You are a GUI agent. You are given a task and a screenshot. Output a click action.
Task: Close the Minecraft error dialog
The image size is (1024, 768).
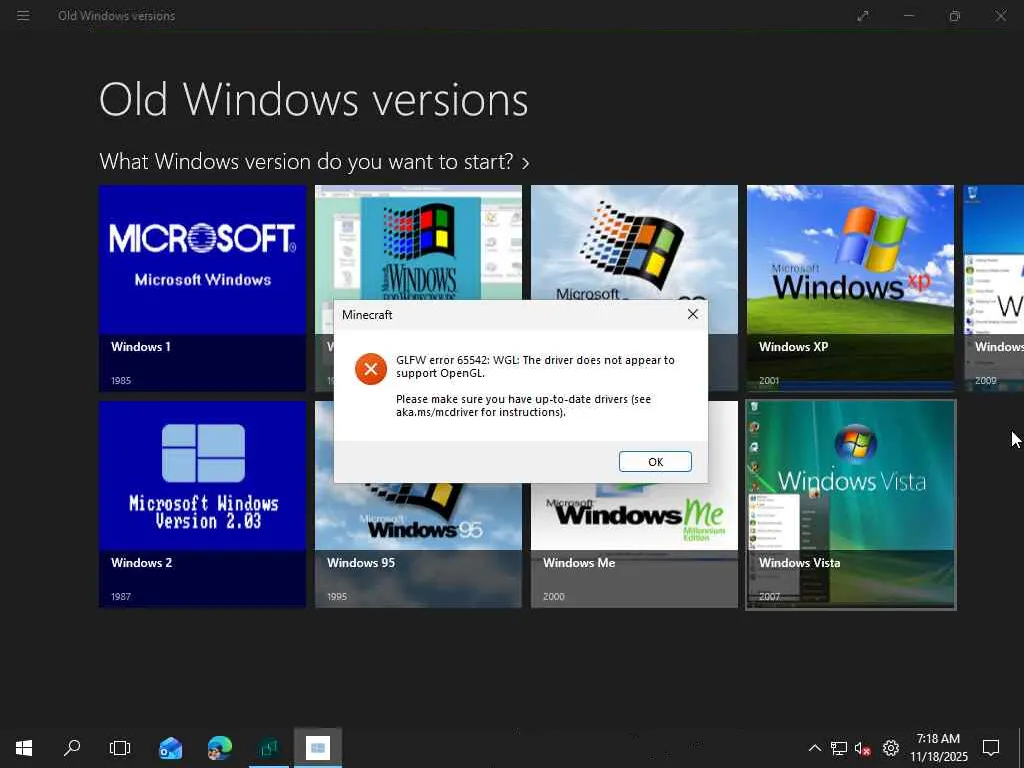coord(692,314)
